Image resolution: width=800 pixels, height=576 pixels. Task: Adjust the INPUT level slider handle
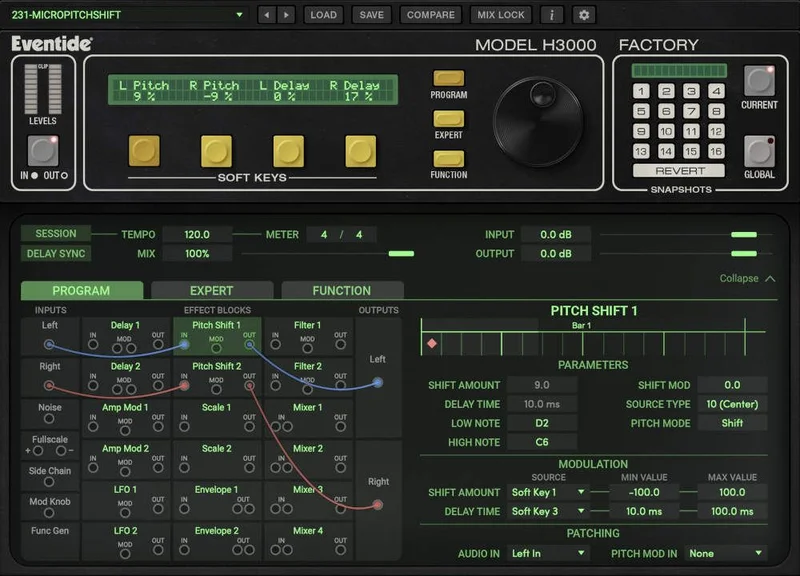tap(744, 234)
